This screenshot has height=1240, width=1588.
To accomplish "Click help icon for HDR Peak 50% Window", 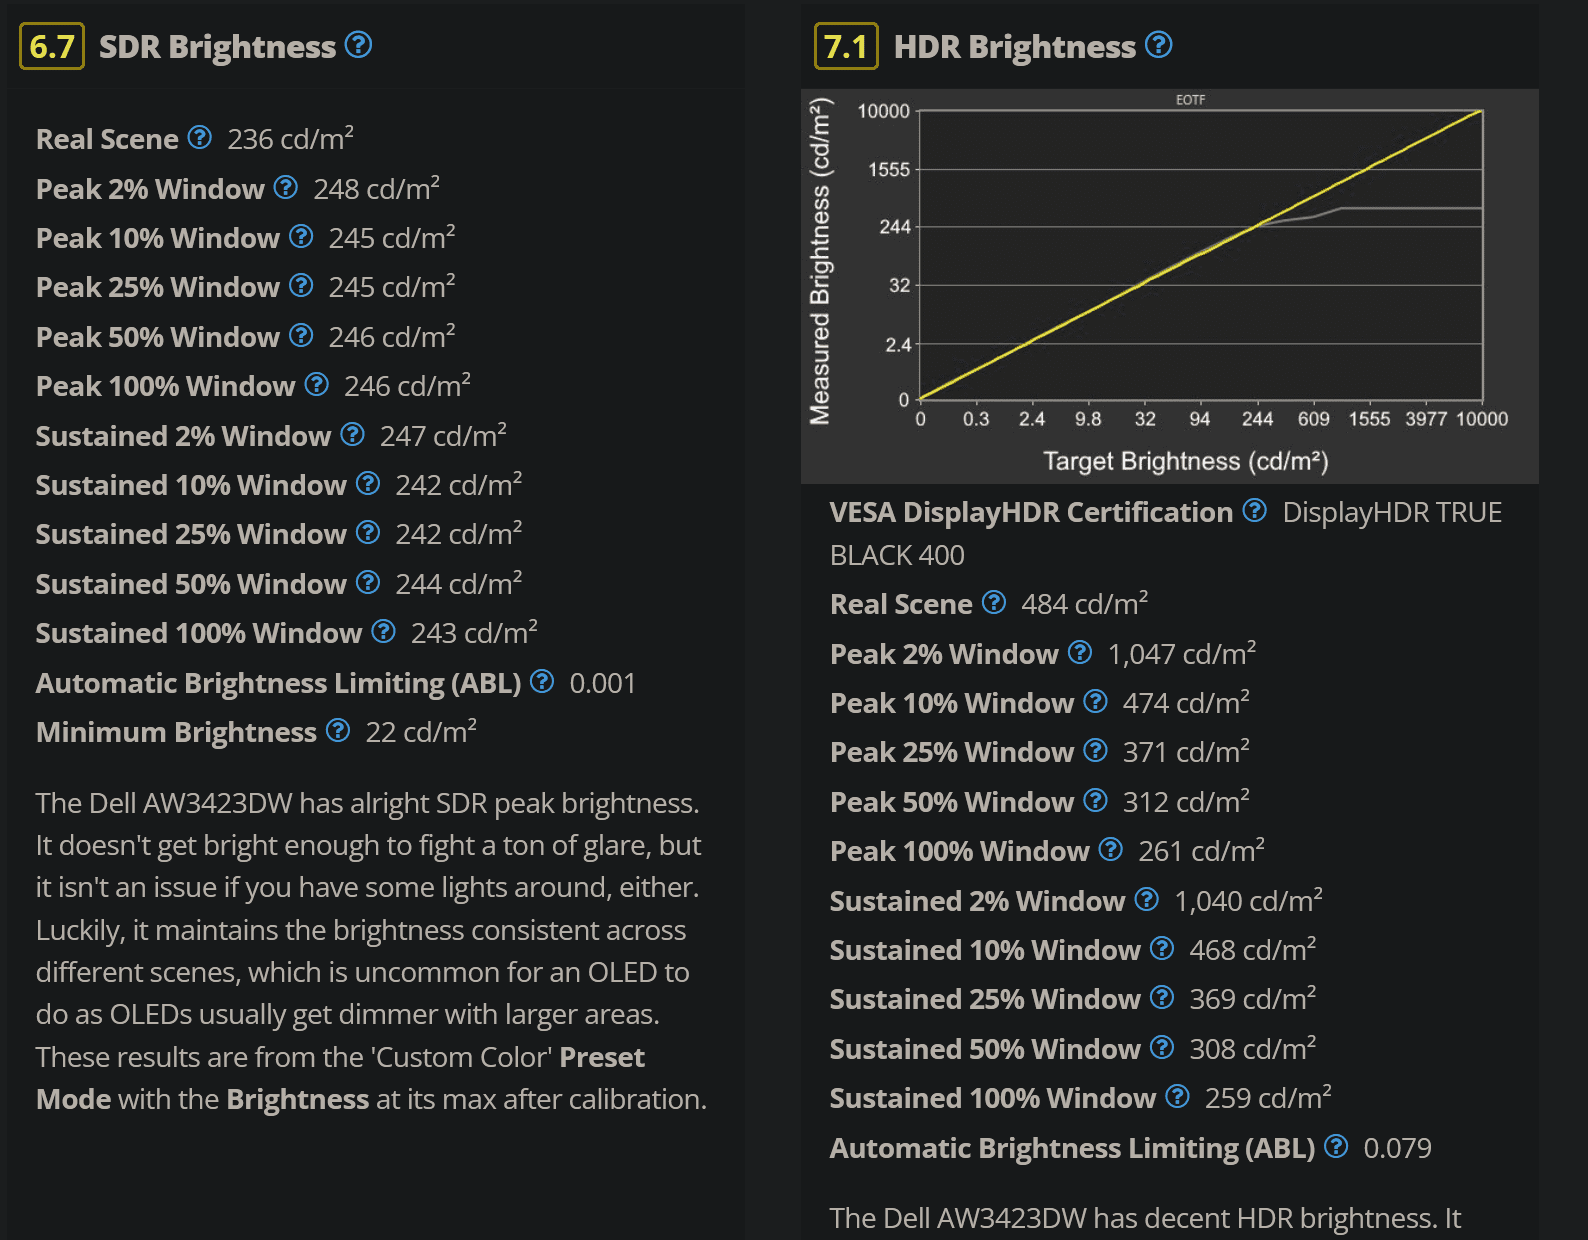I will click(x=1096, y=800).
